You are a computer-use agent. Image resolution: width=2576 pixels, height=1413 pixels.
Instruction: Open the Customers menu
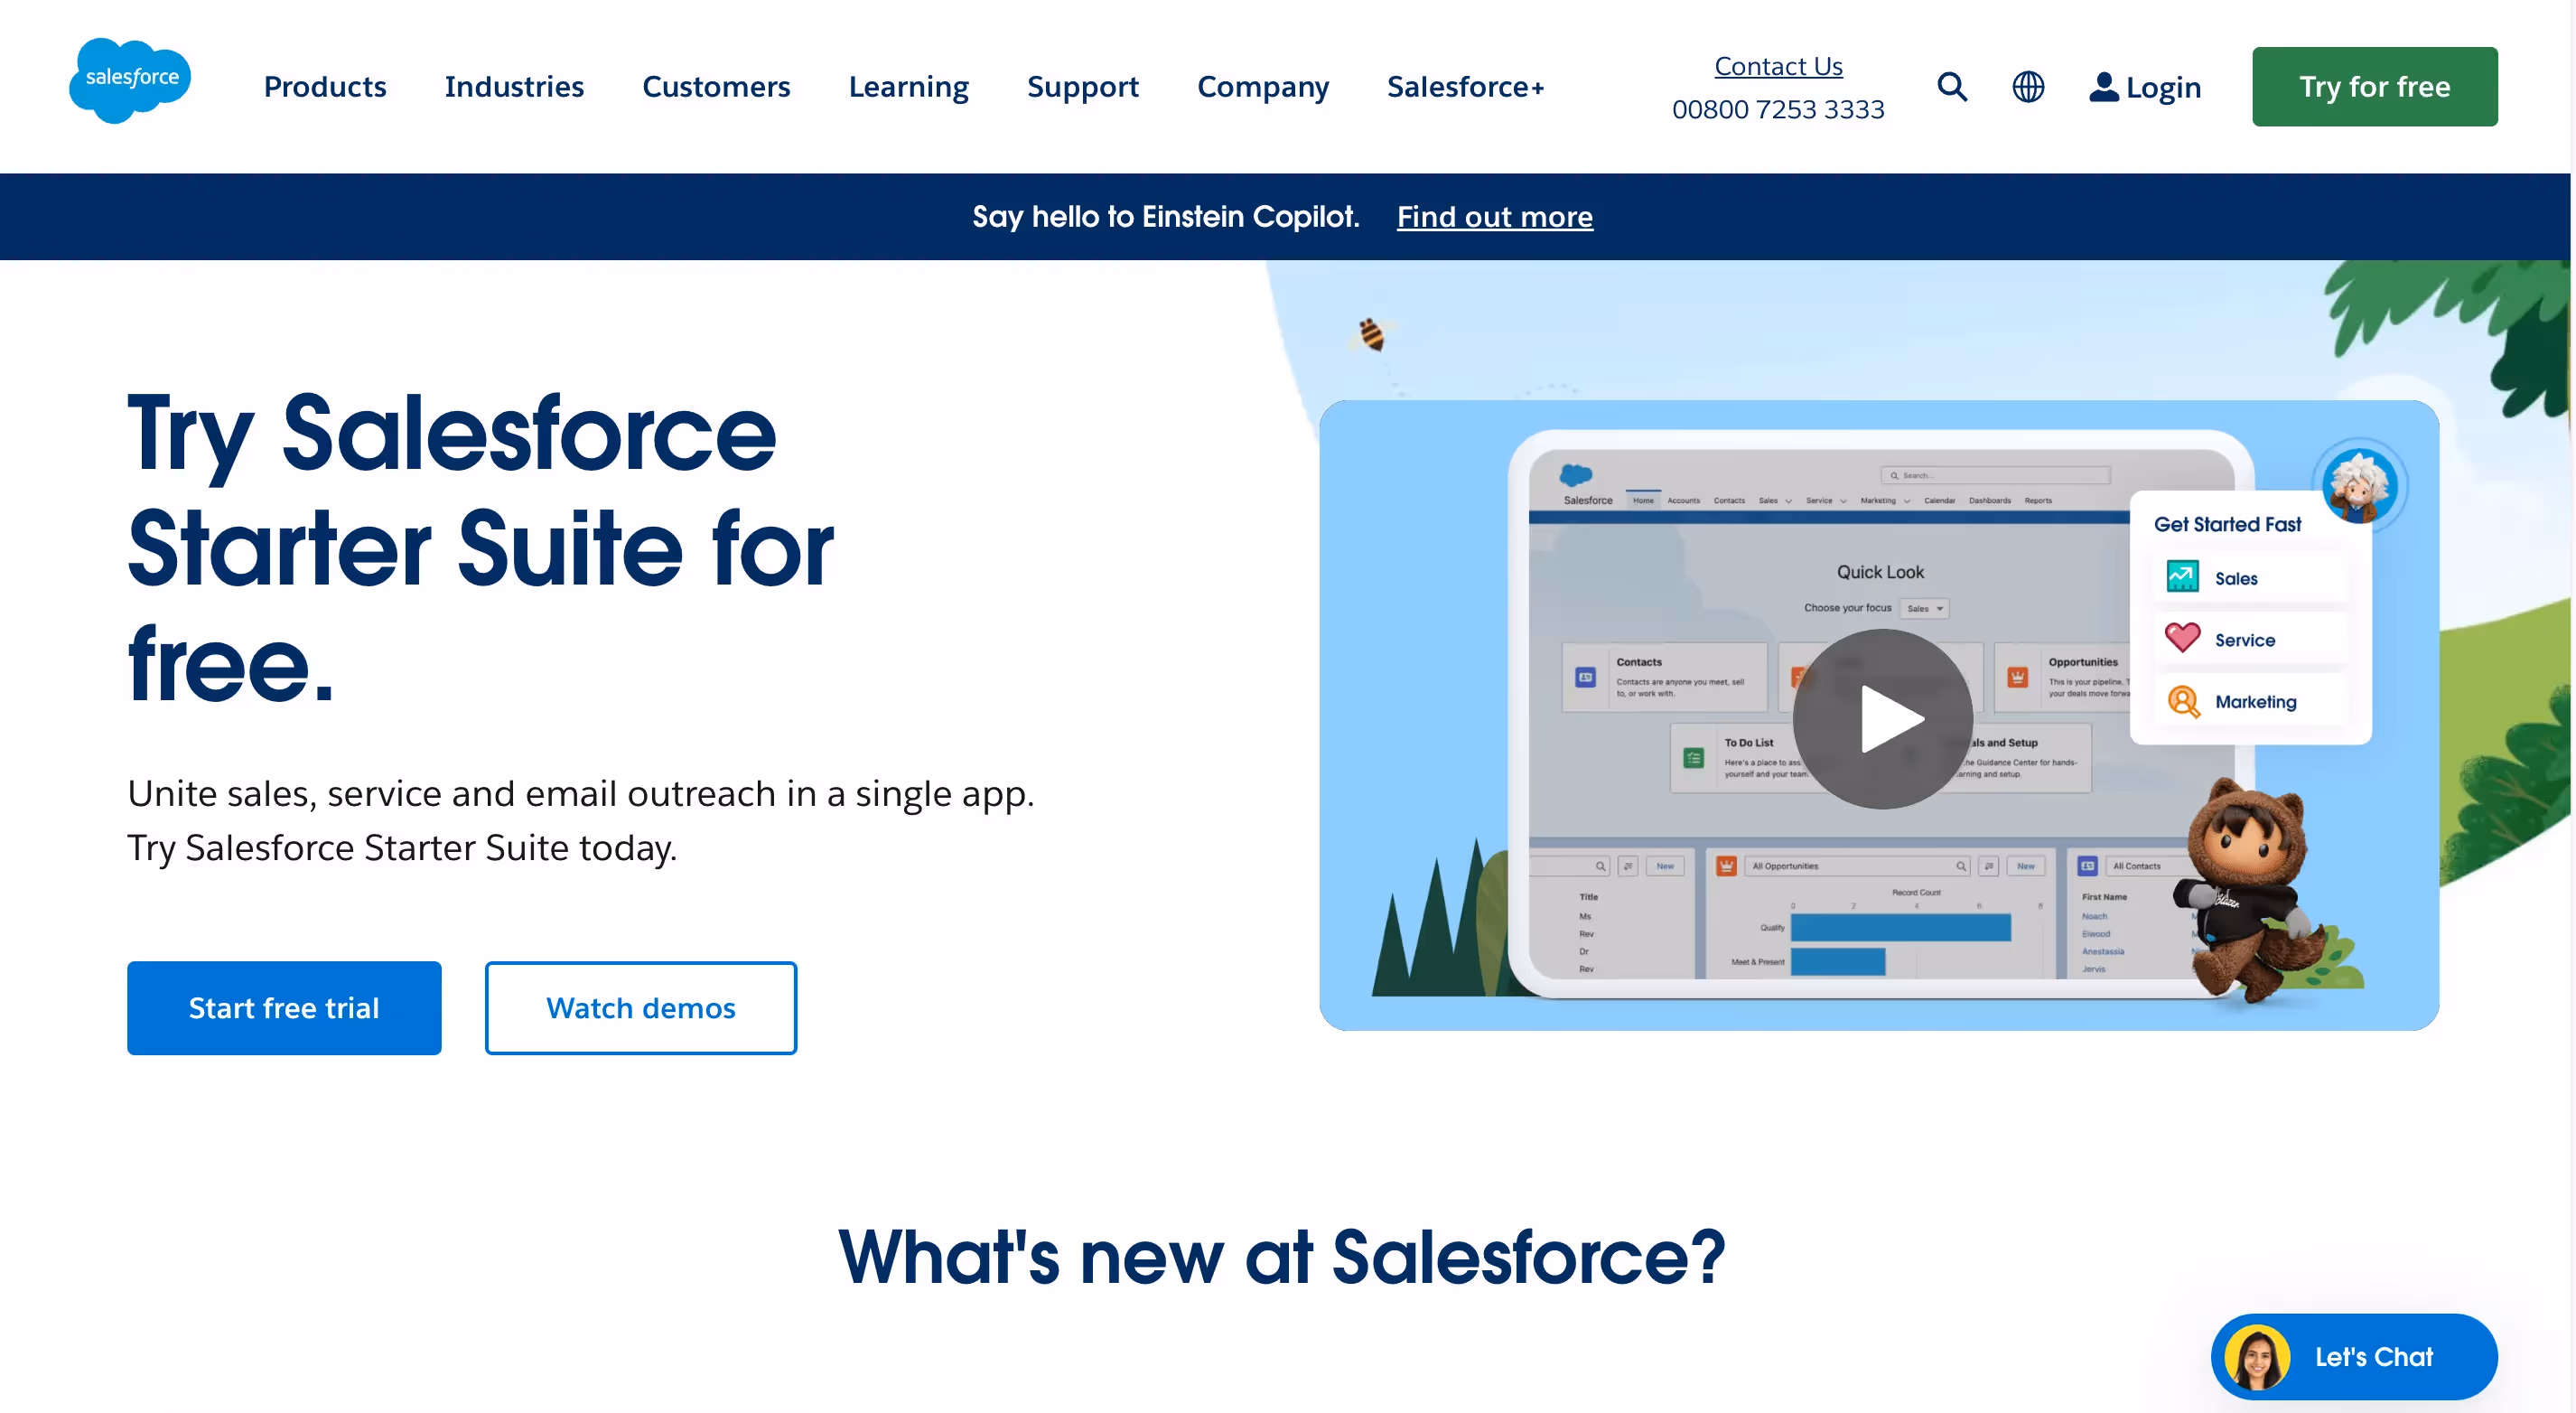pyautogui.click(x=716, y=87)
